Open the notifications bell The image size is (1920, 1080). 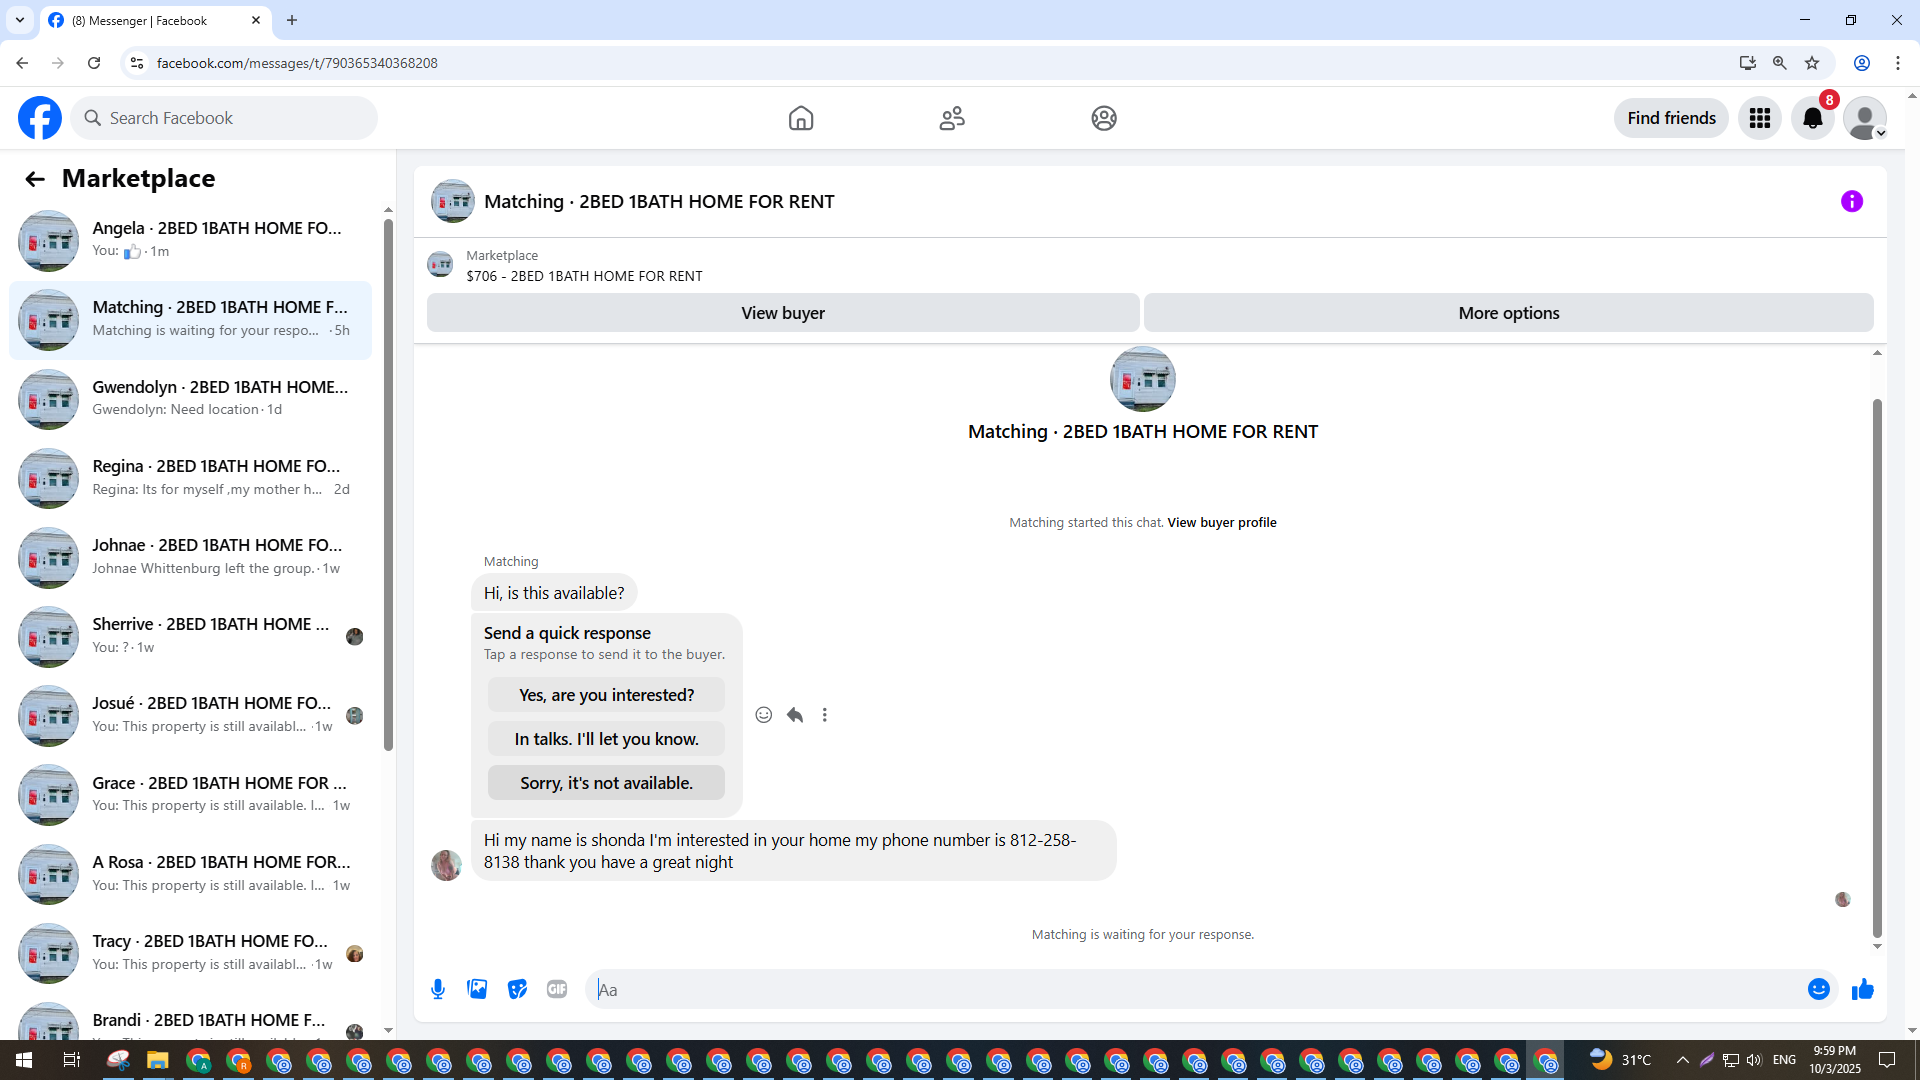[x=1812, y=118]
